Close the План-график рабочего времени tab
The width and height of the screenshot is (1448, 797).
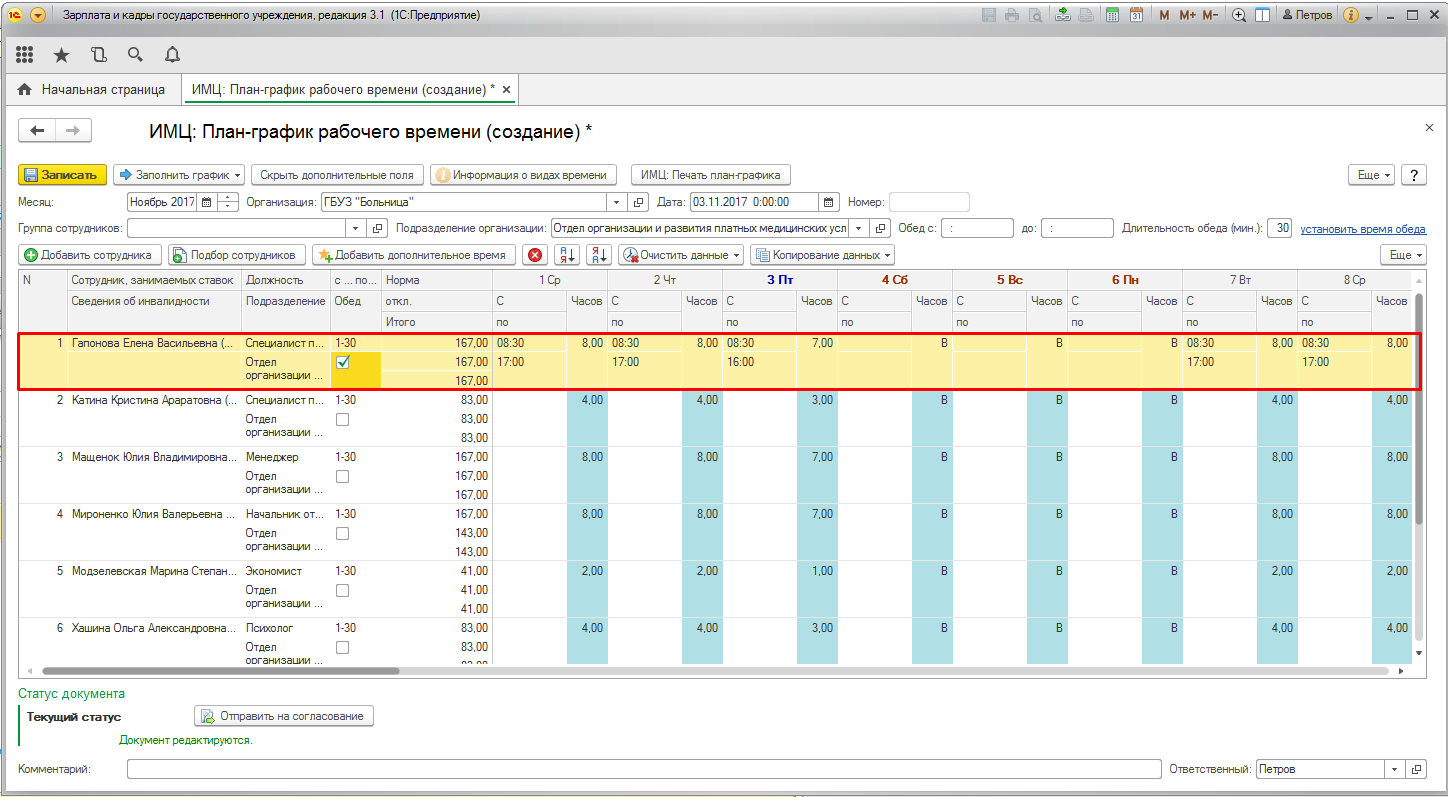point(506,90)
